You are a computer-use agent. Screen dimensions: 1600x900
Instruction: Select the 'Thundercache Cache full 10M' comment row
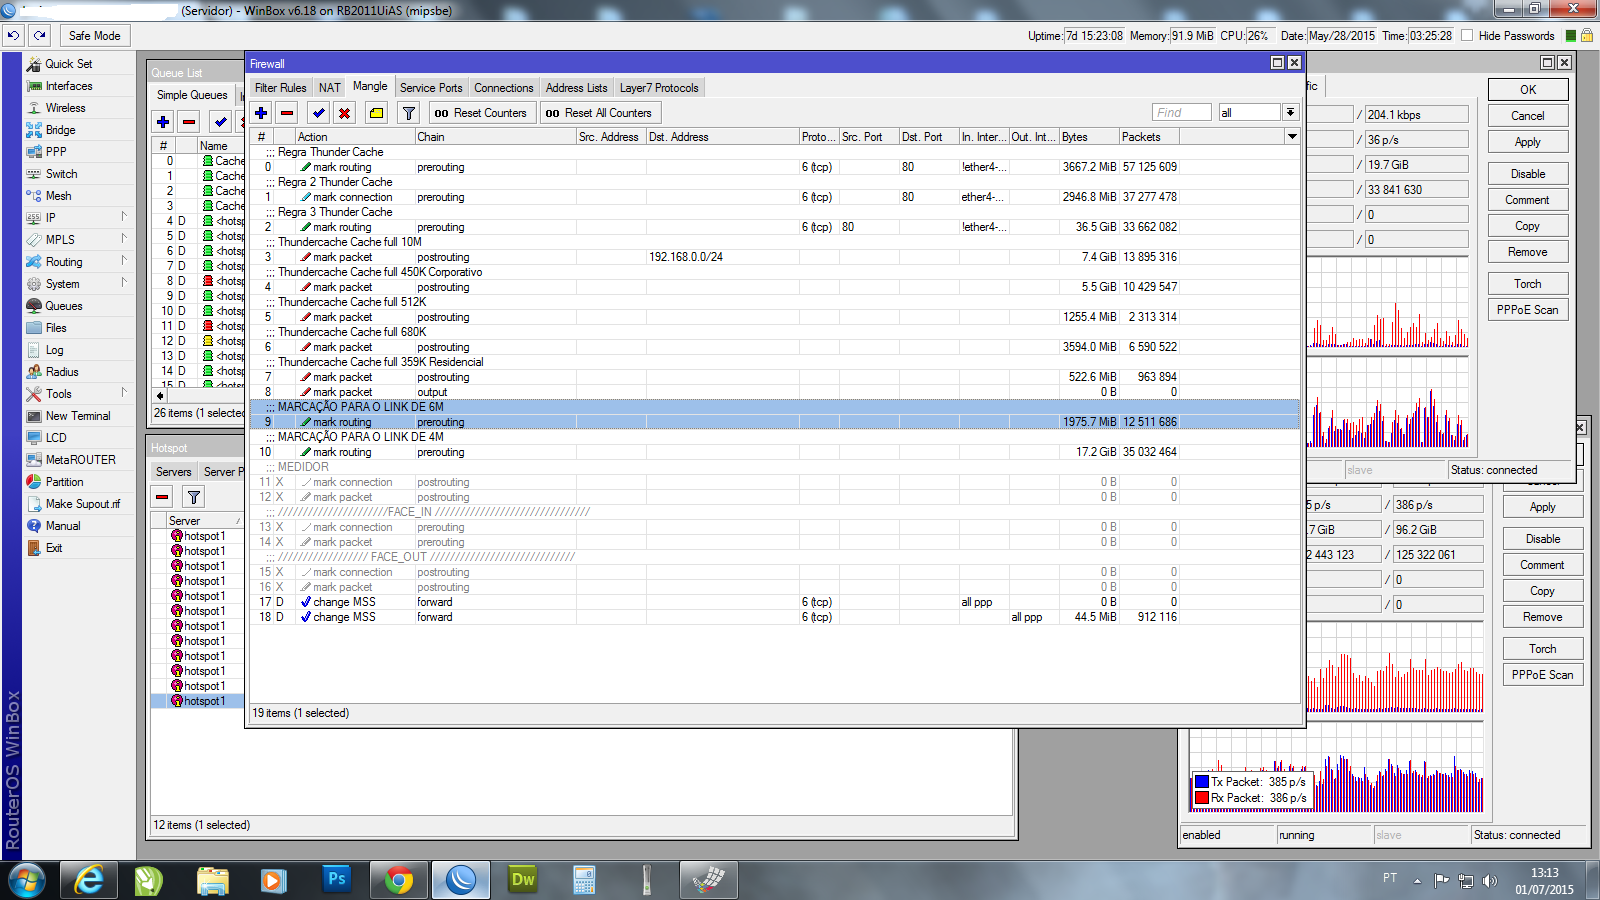pos(775,242)
